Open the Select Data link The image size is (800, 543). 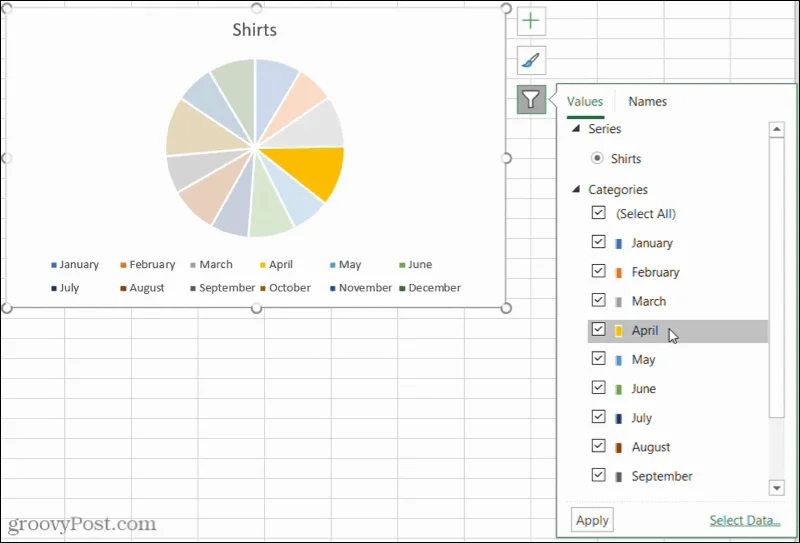point(745,521)
